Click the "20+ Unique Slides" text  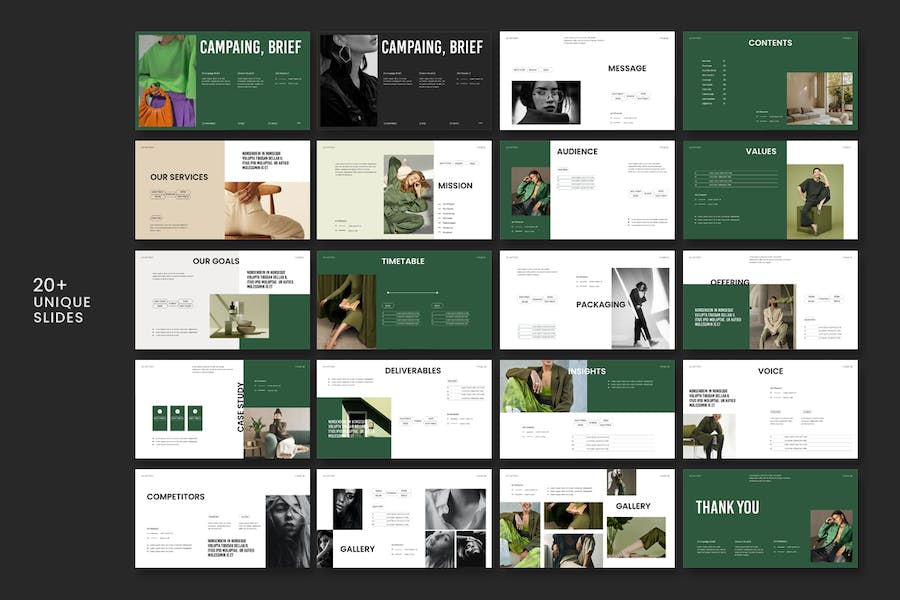click(x=60, y=302)
